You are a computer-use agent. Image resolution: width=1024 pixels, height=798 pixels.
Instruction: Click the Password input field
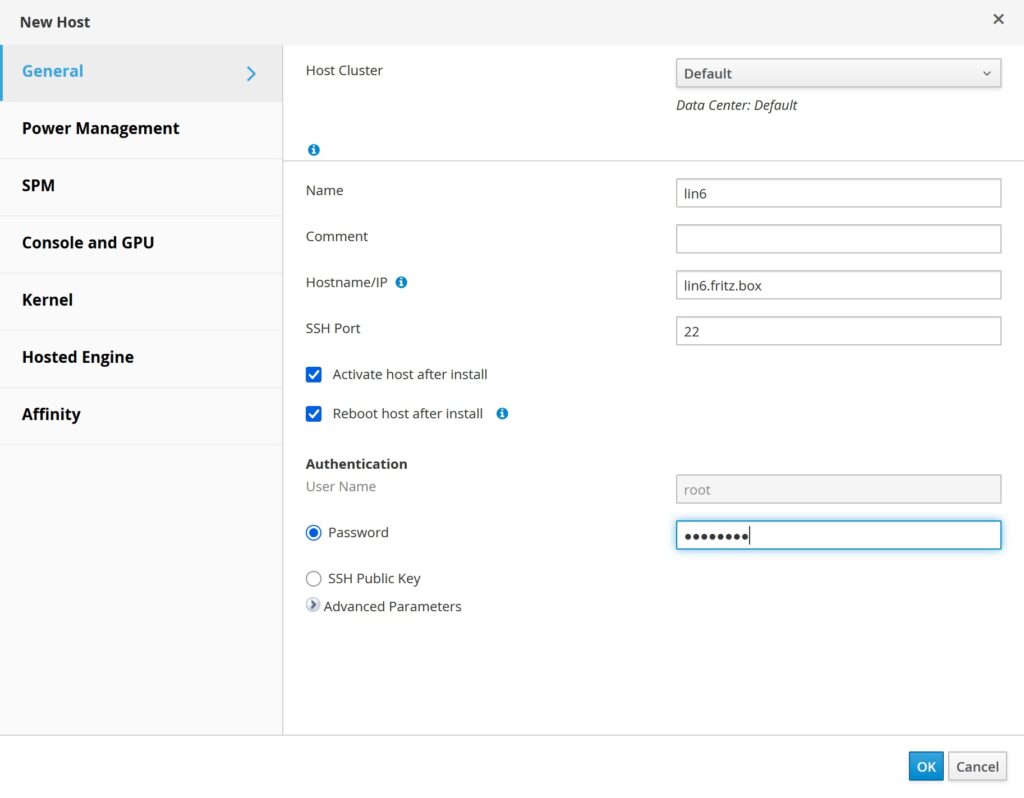(x=838, y=535)
